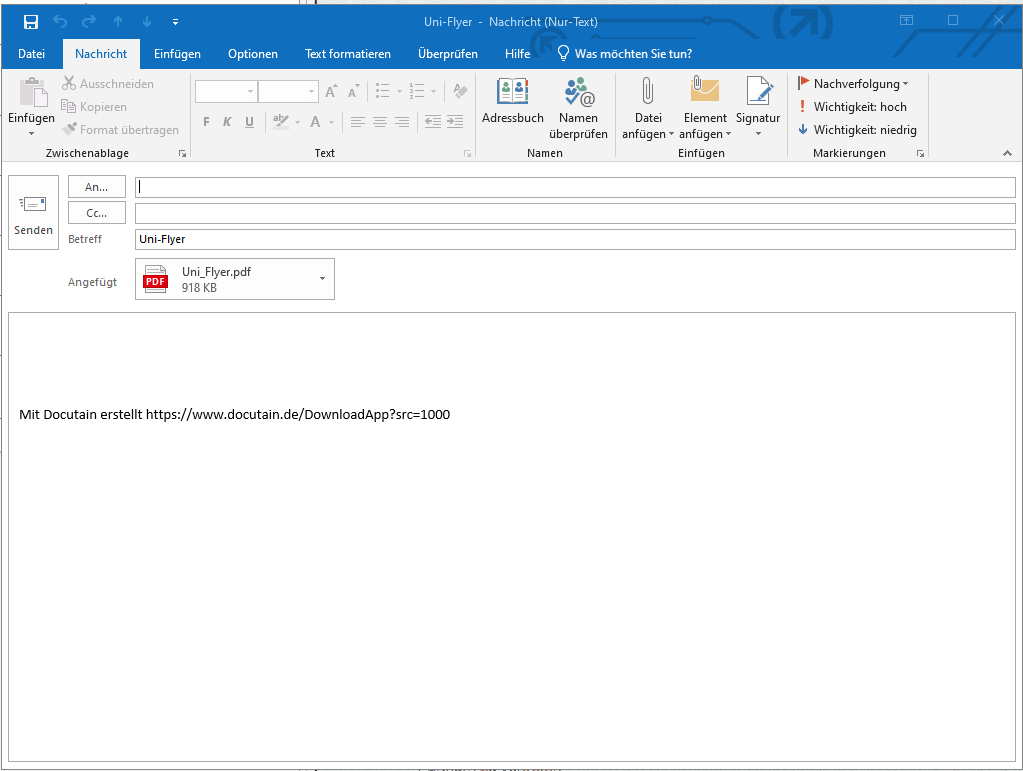Open the Markierungen dialog launcher arrow
Viewport: 1023px width, 771px height.
pyautogui.click(x=919, y=153)
